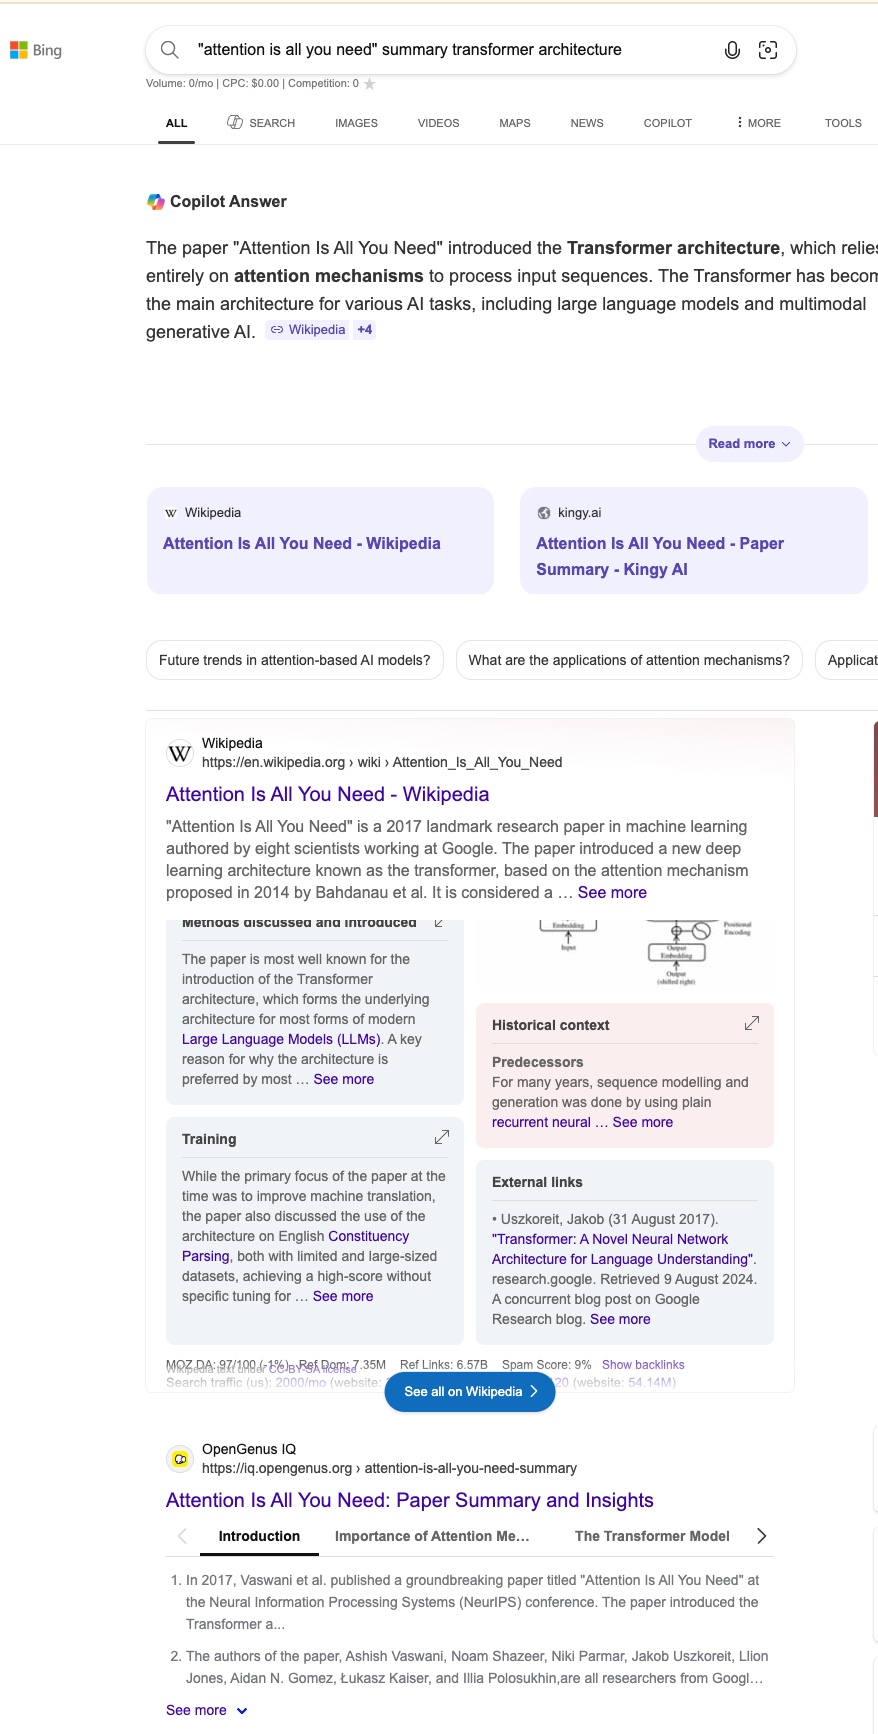878x1734 pixels.
Task: Click Future trends in attention-based AI models suggestion
Action: (x=295, y=660)
